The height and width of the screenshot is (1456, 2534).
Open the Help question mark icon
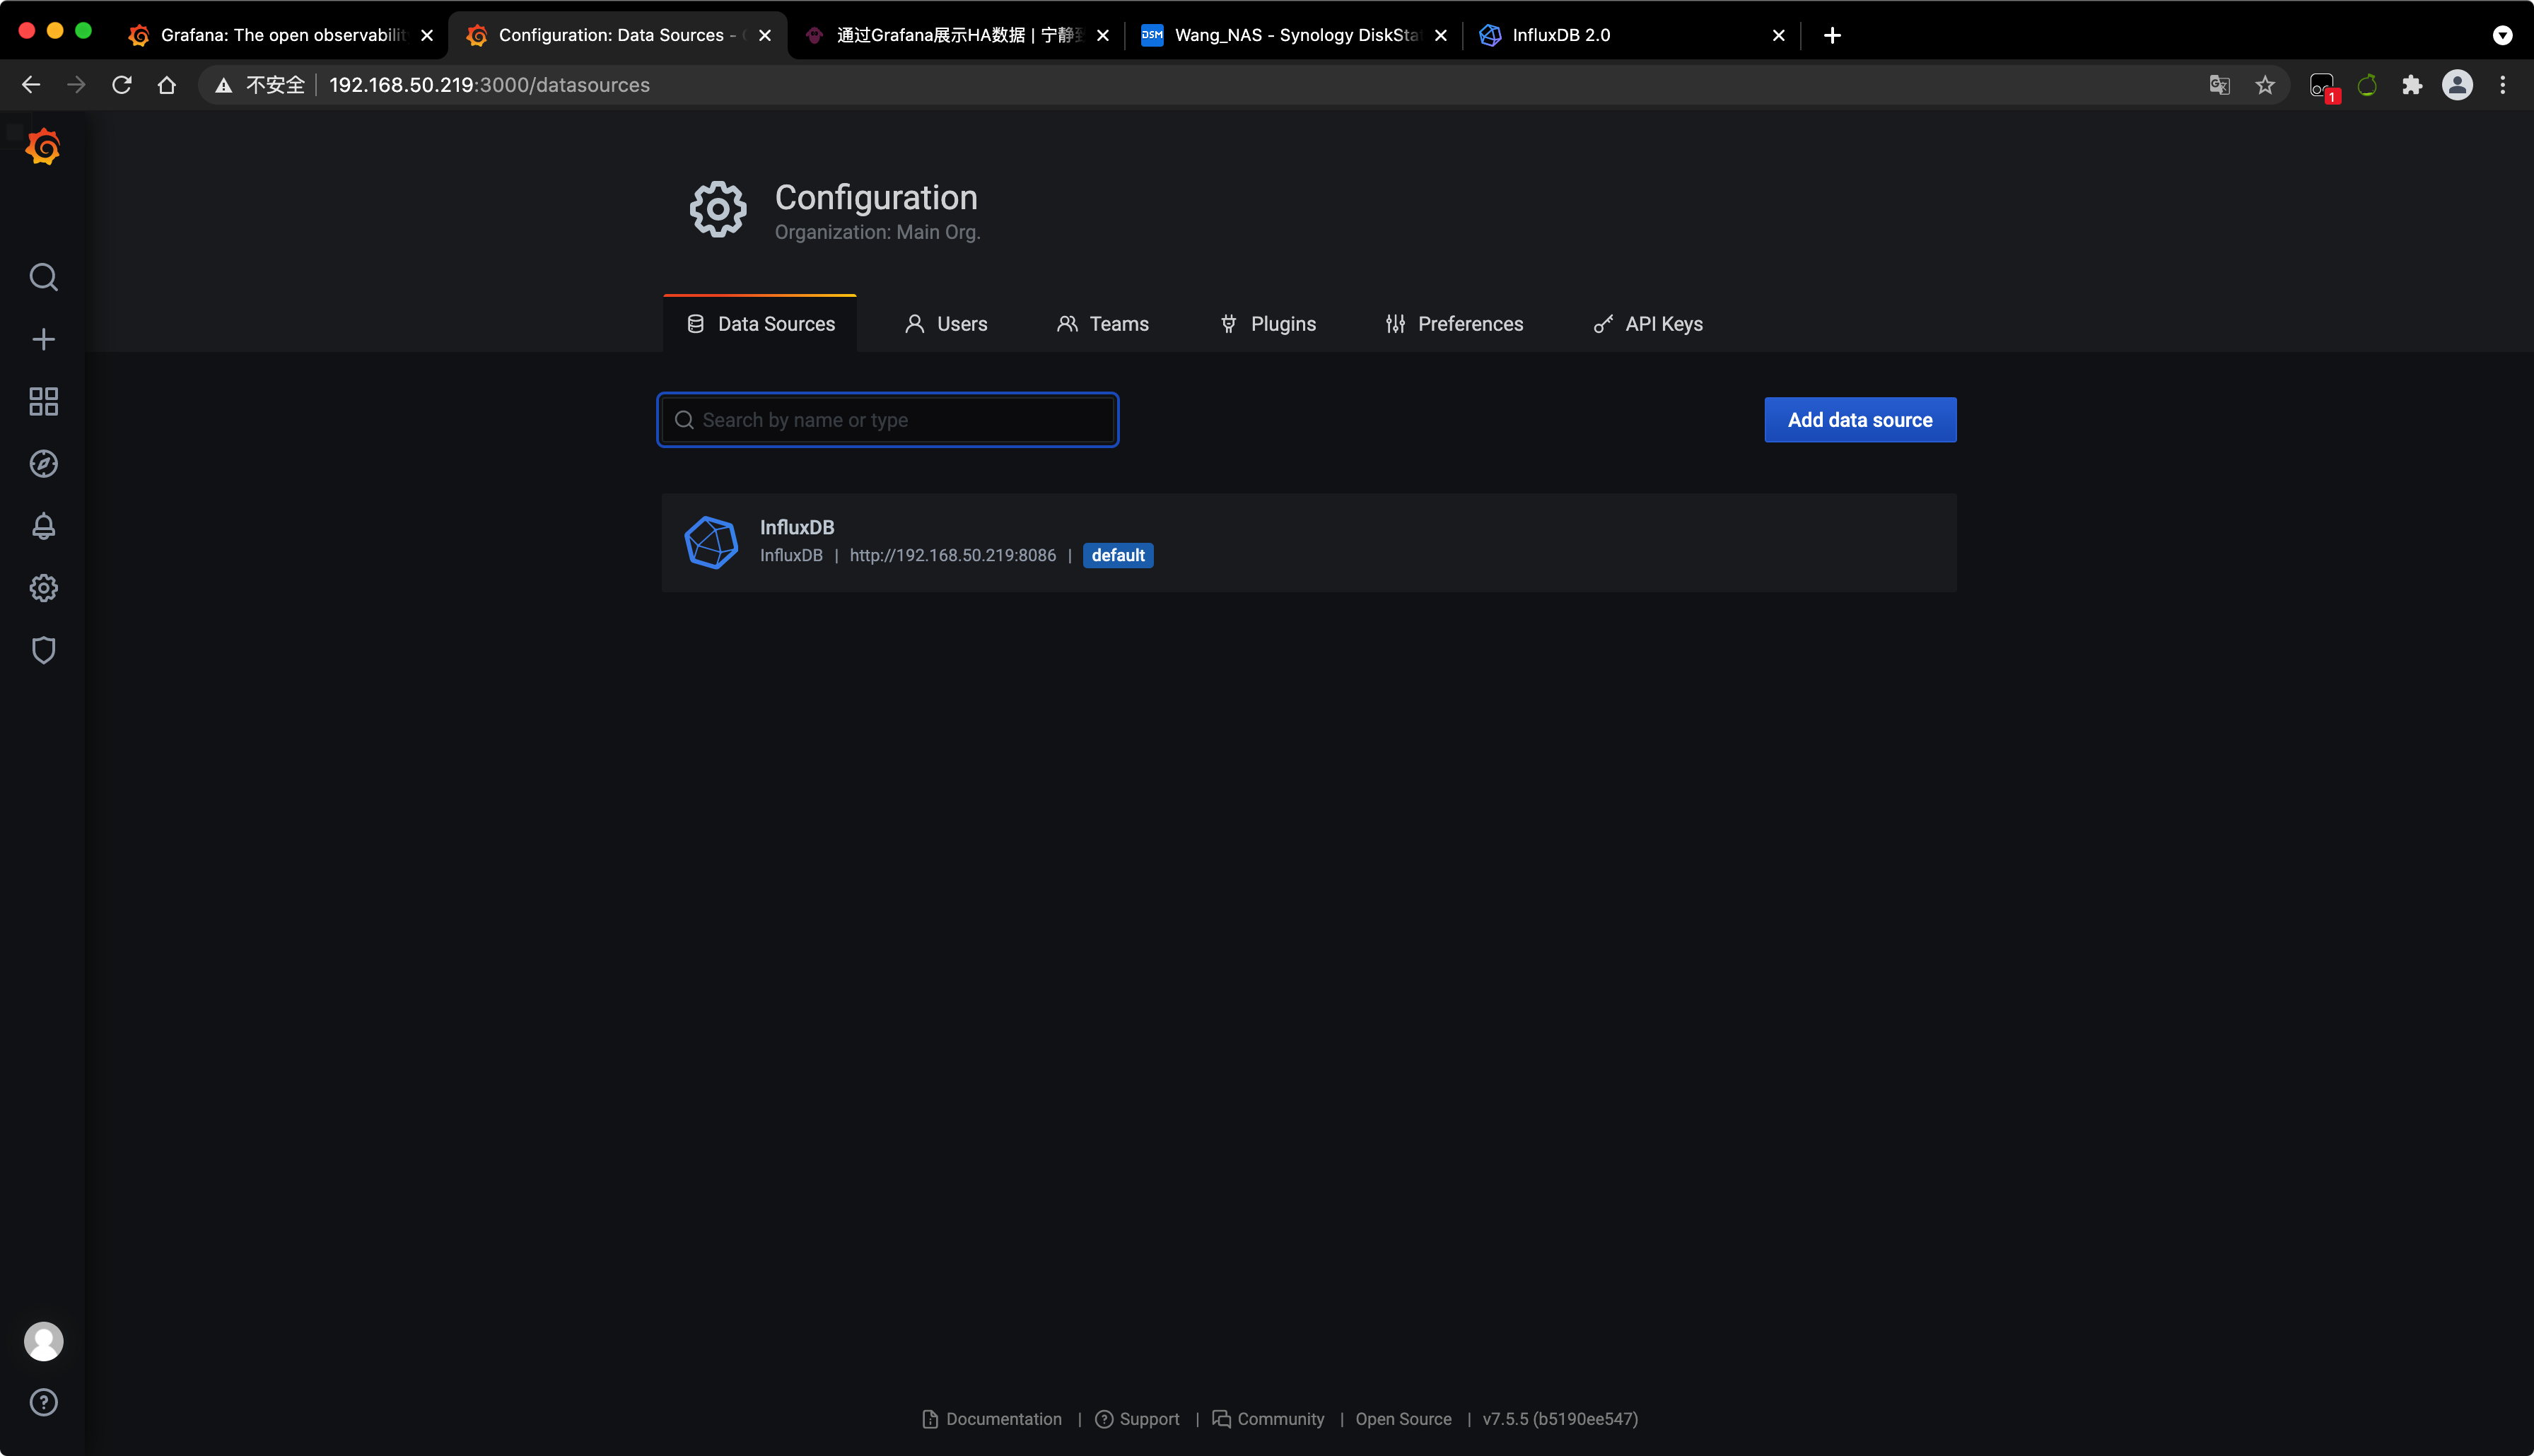click(43, 1402)
